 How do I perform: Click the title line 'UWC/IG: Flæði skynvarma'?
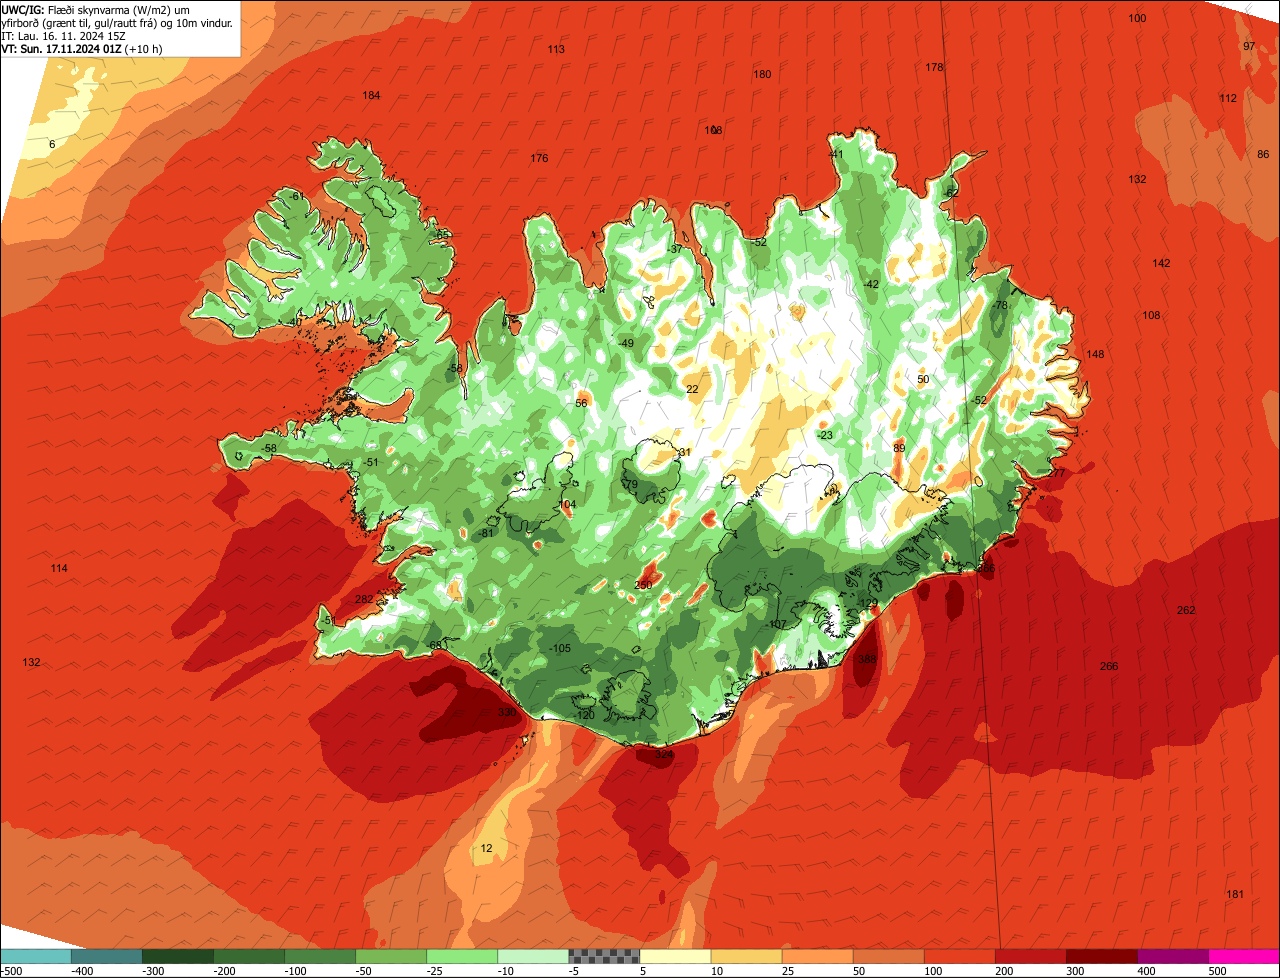click(x=97, y=9)
